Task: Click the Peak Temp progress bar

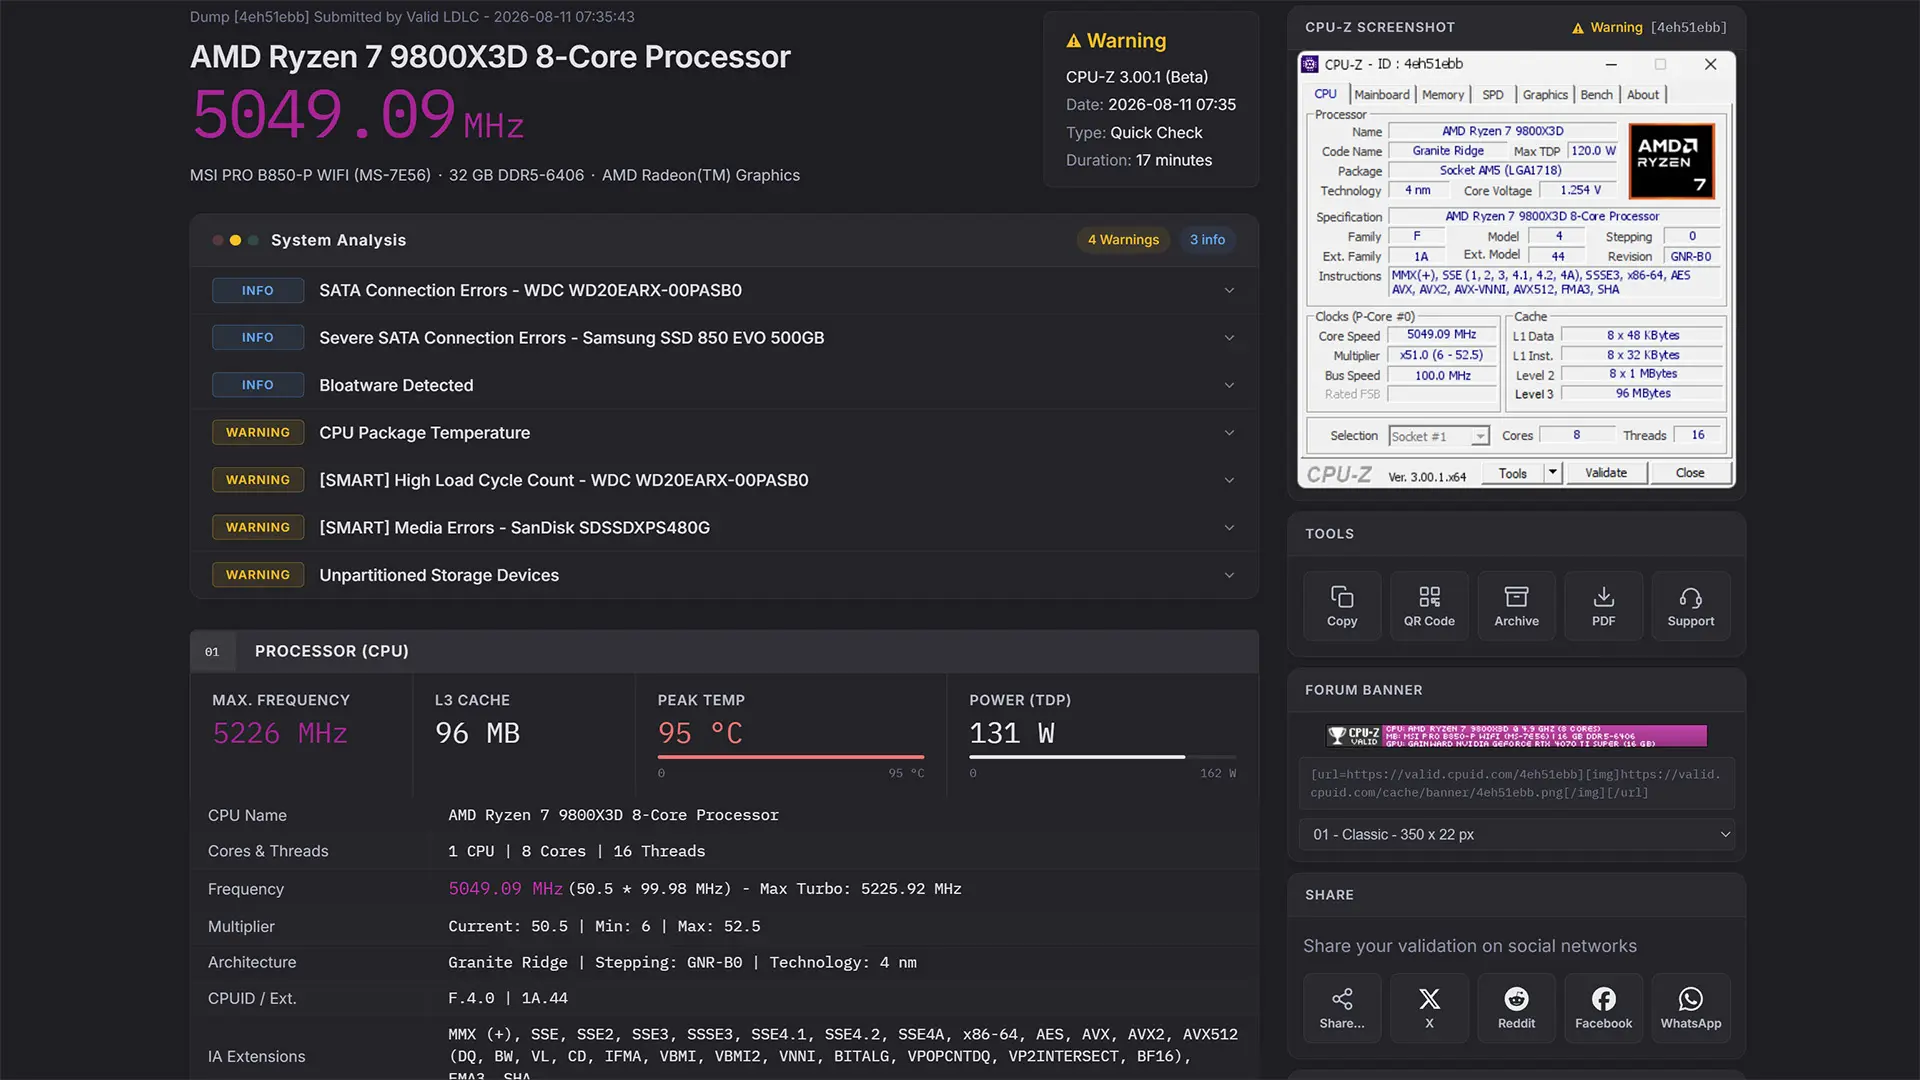Action: click(x=791, y=757)
